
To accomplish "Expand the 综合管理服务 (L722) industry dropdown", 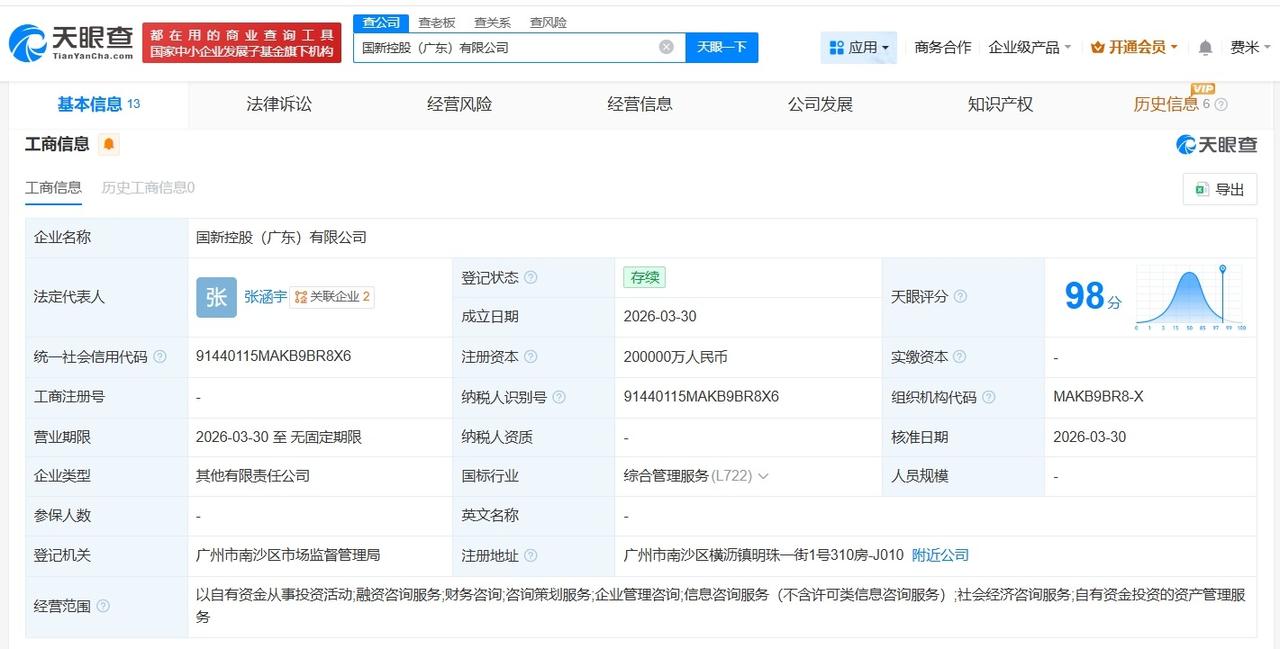I will click(x=764, y=476).
